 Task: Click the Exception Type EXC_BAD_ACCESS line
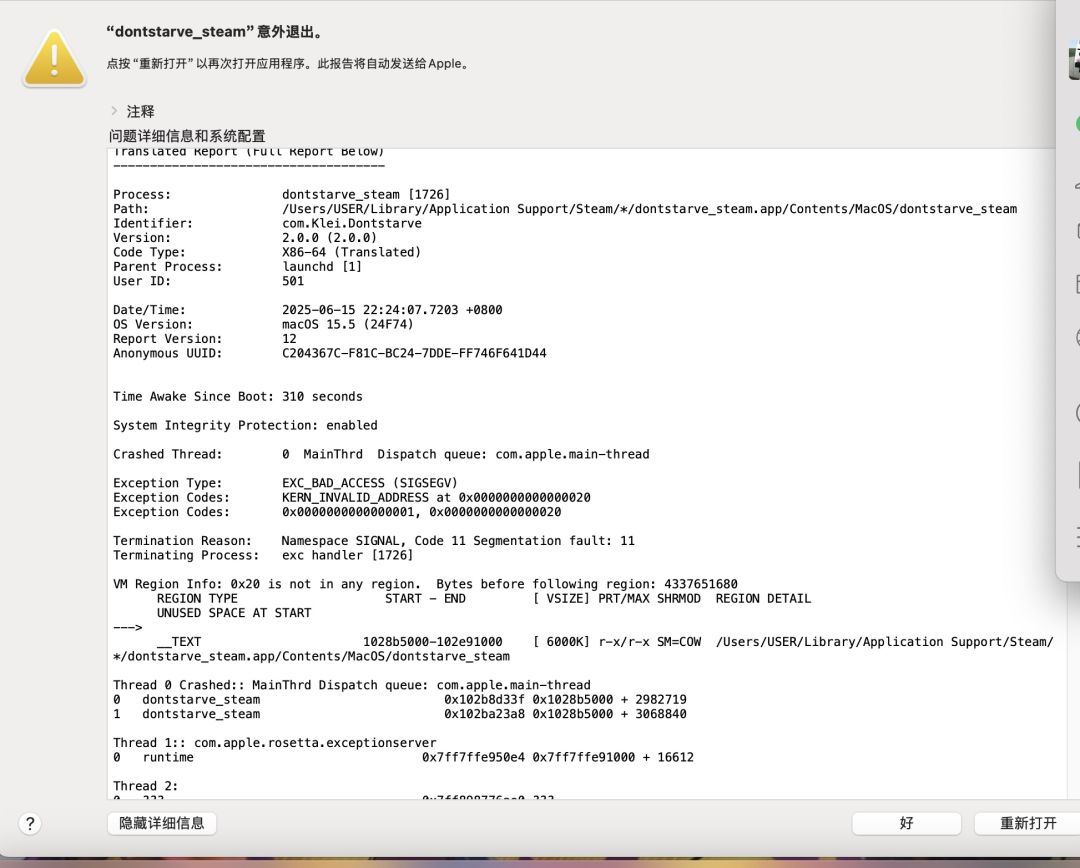pyautogui.click(x=285, y=483)
